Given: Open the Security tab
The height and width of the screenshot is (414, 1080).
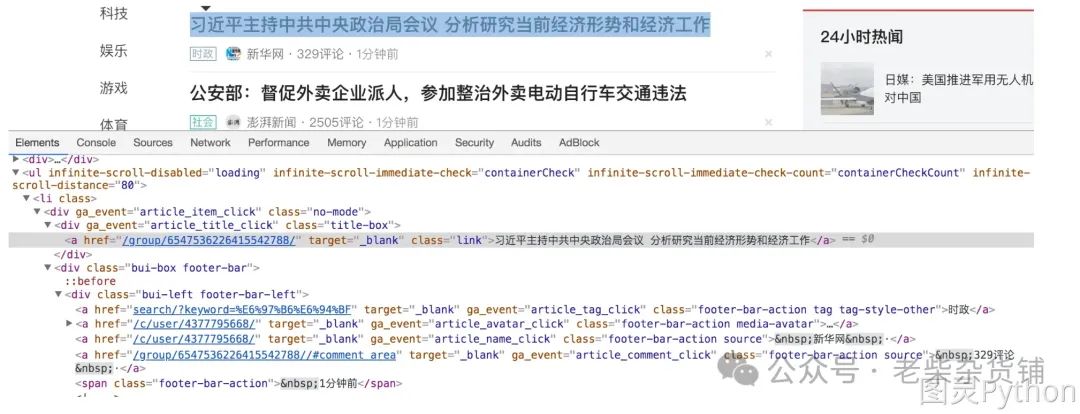Looking at the screenshot, I should tap(474, 143).
